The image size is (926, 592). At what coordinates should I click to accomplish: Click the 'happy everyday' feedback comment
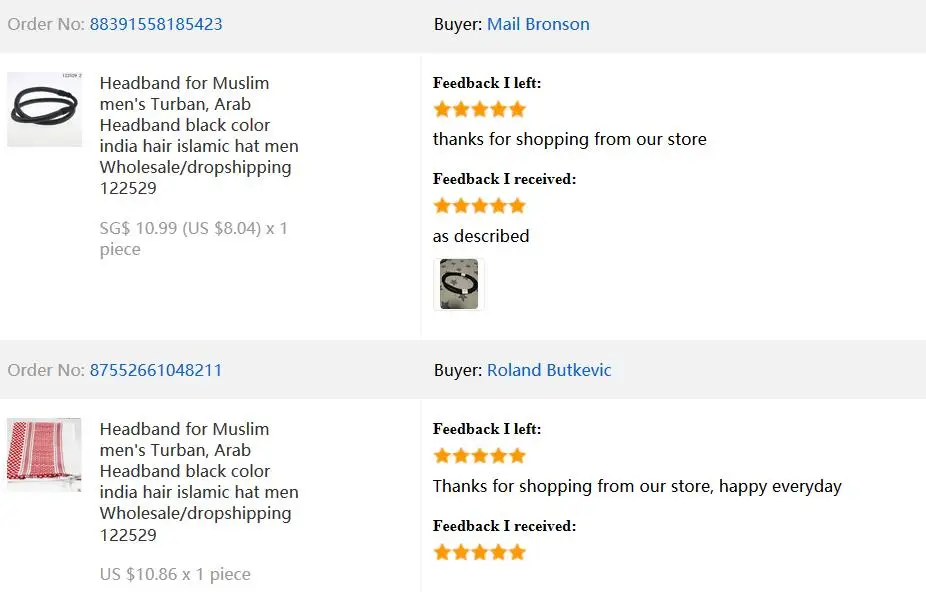point(637,486)
